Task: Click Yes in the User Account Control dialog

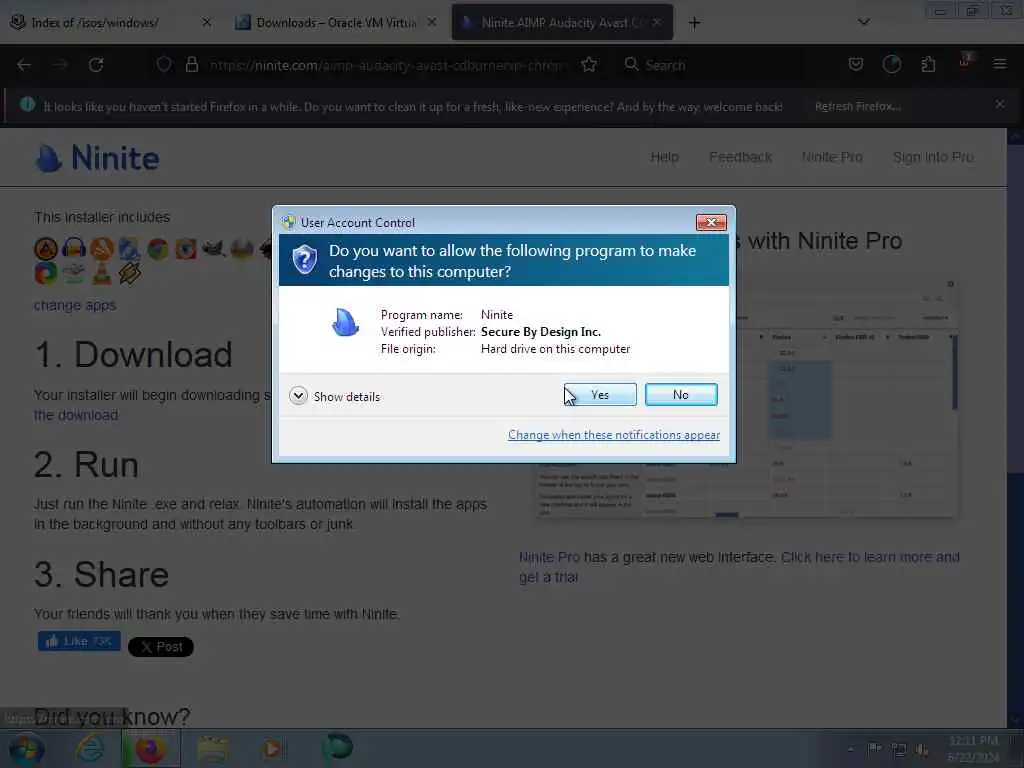Action: 600,394
